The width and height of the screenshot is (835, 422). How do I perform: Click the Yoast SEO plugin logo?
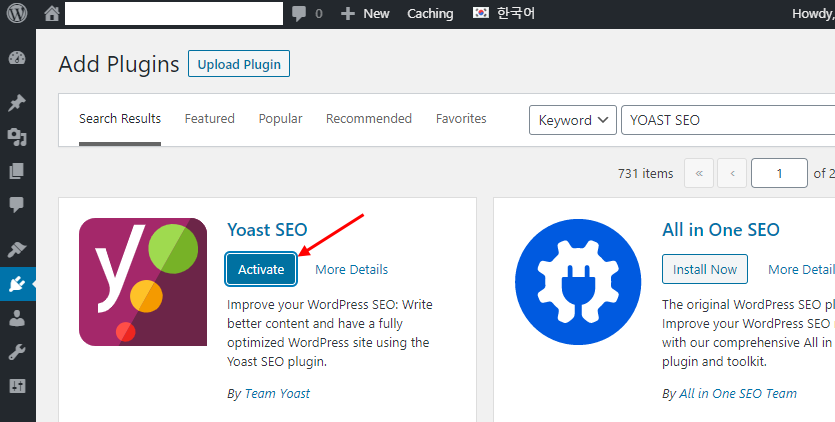[143, 282]
